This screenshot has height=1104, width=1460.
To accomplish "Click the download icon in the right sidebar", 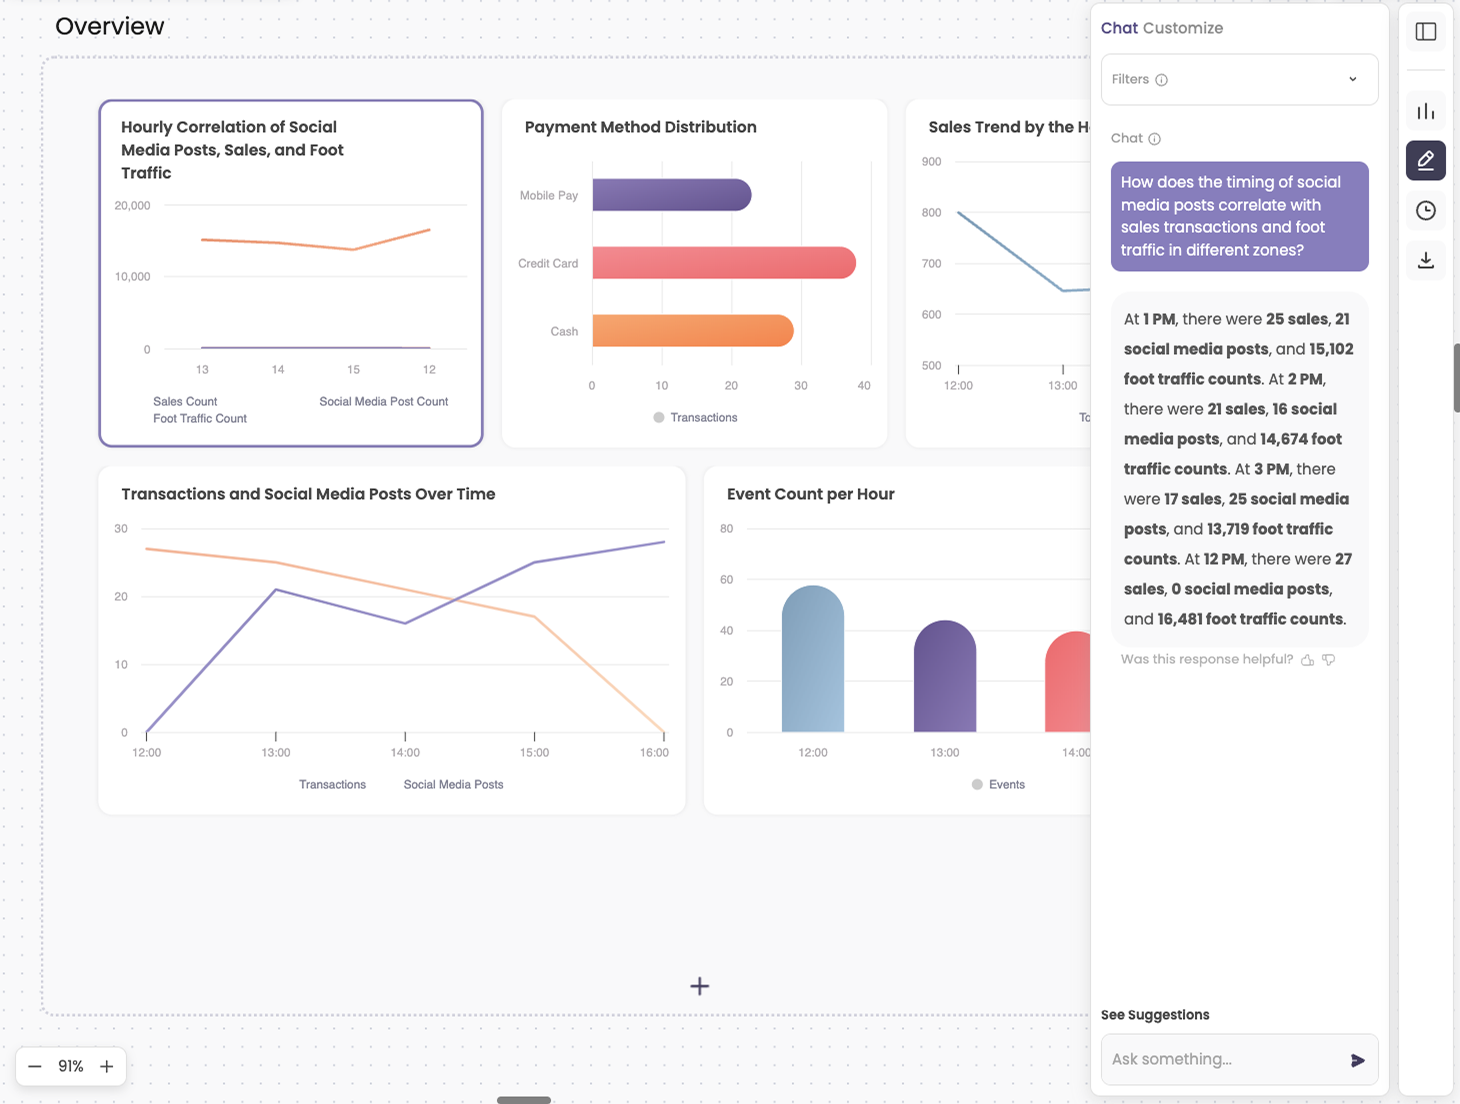I will [x=1425, y=260].
